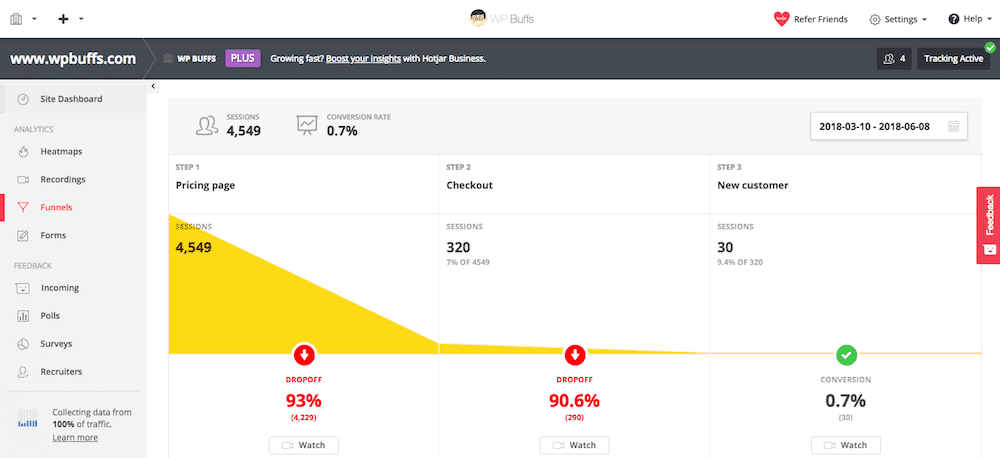This screenshot has height=458, width=1000.
Task: Go to Site Dashboard
Action: tap(73, 100)
